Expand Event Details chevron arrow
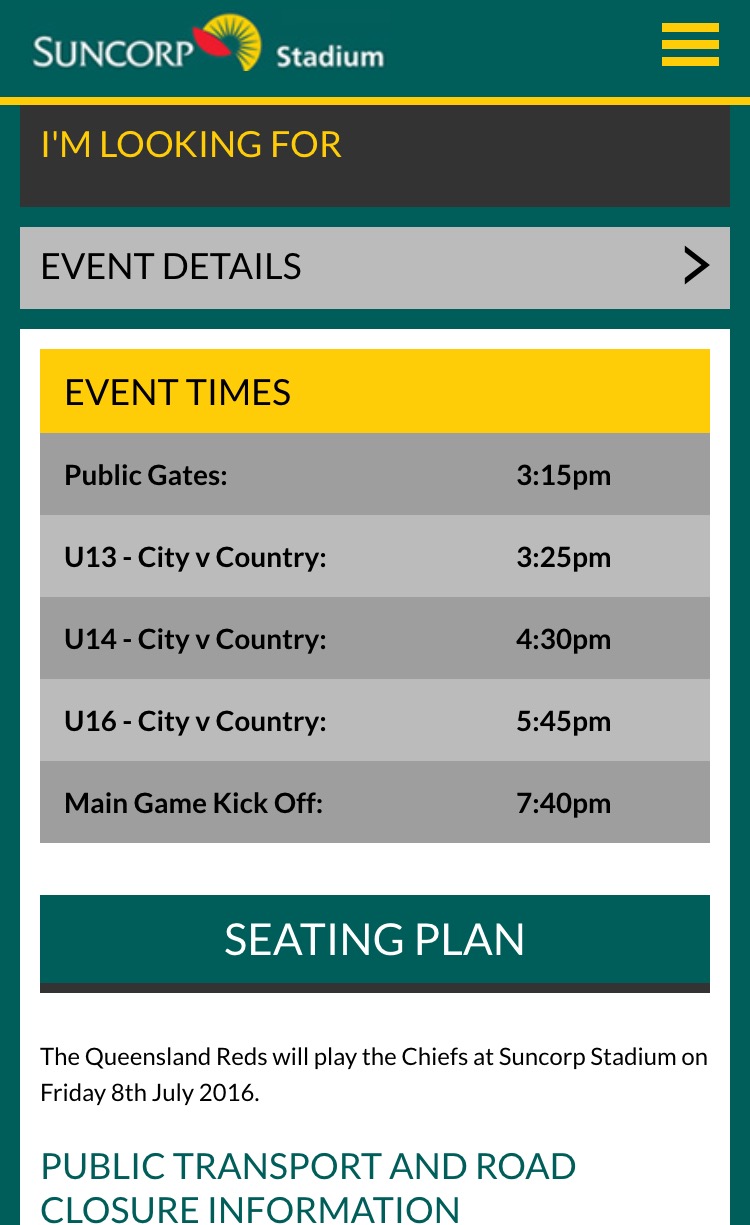Viewport: 750px width, 1225px height. tap(696, 266)
